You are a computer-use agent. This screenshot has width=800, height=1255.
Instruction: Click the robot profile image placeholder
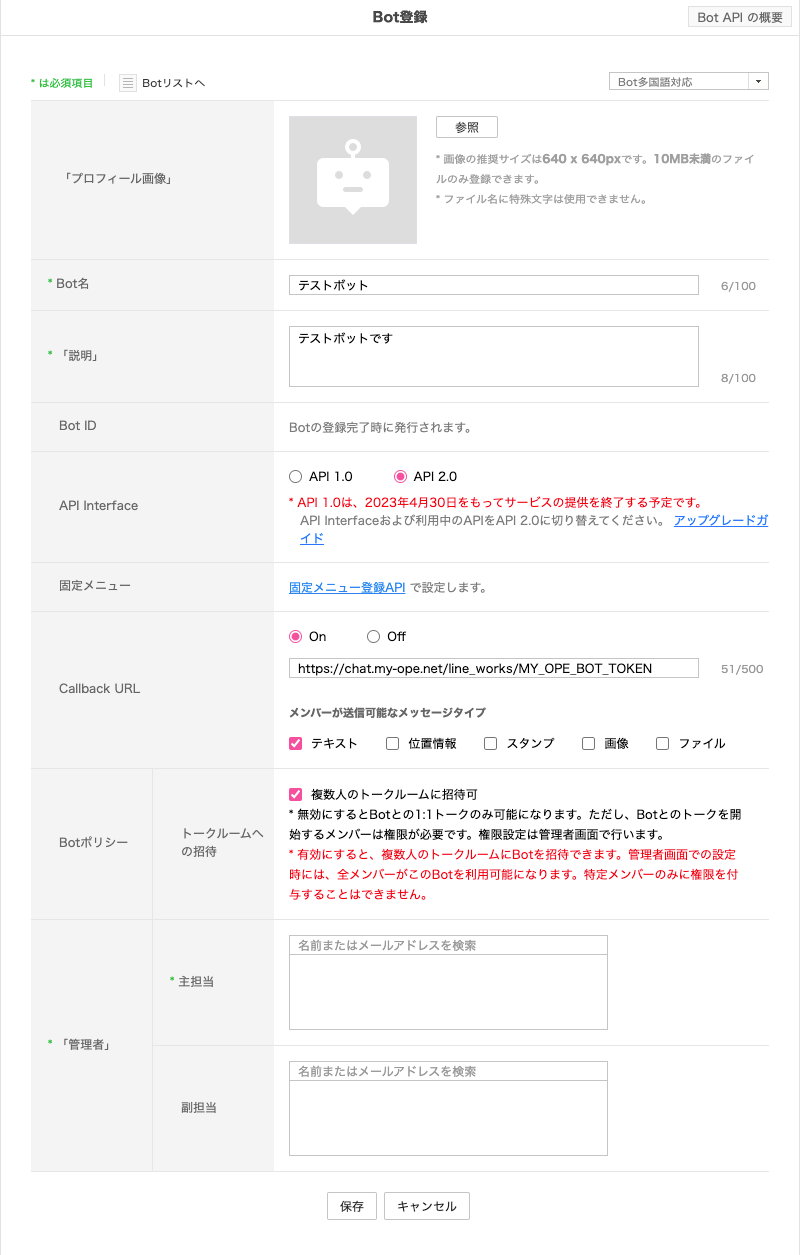[352, 180]
